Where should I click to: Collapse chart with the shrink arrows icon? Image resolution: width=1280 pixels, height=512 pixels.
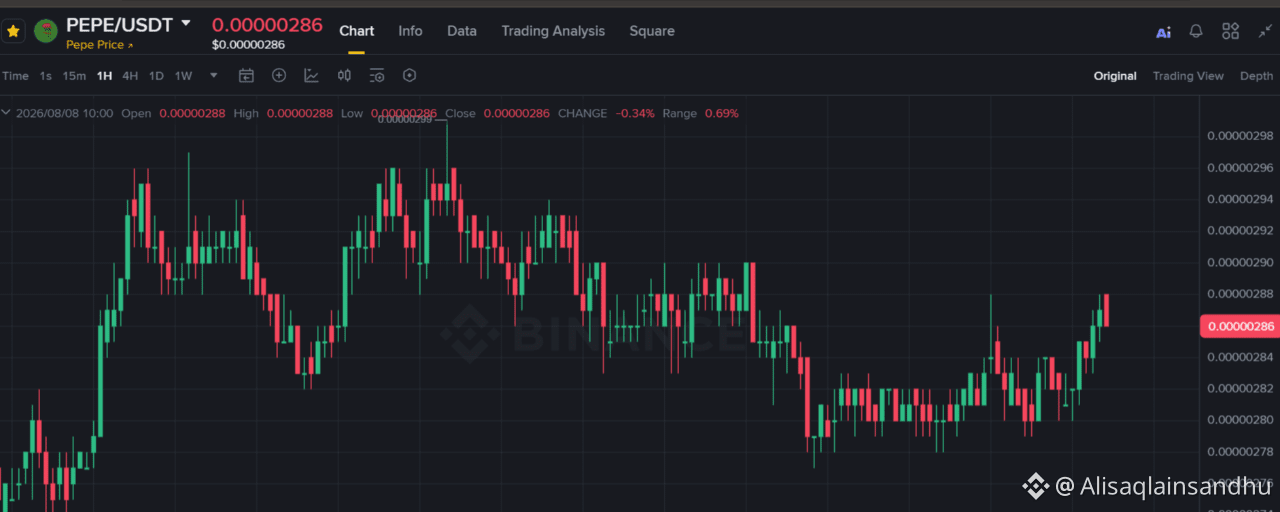(1265, 31)
